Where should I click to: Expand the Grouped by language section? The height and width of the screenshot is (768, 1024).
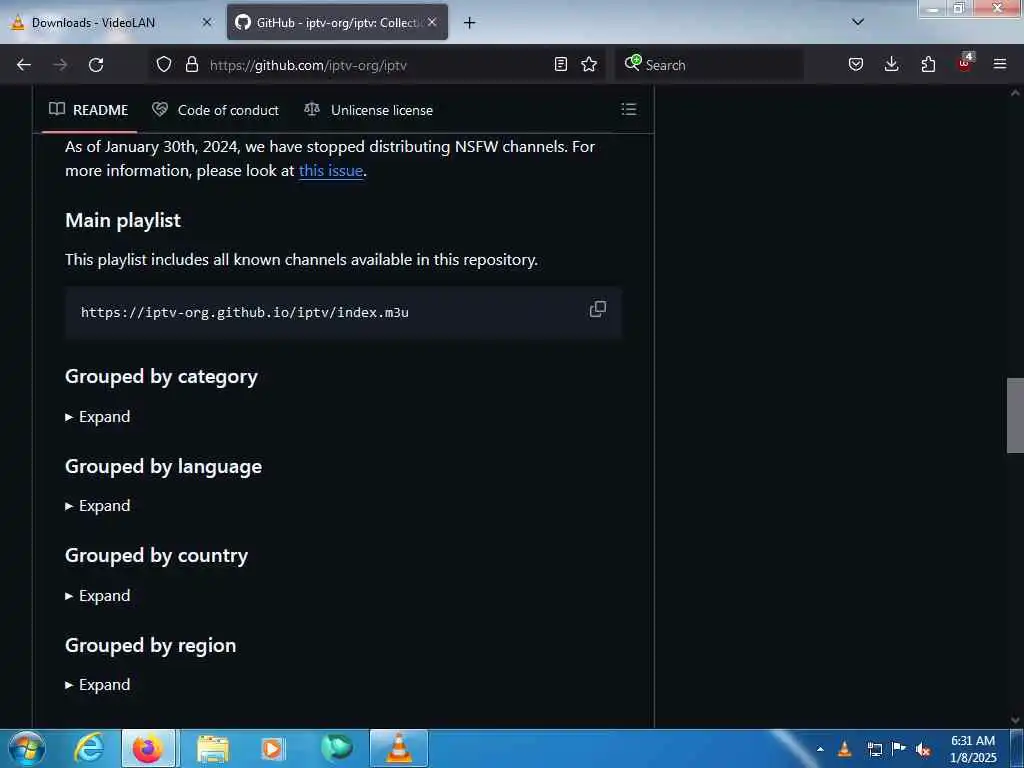click(98, 505)
